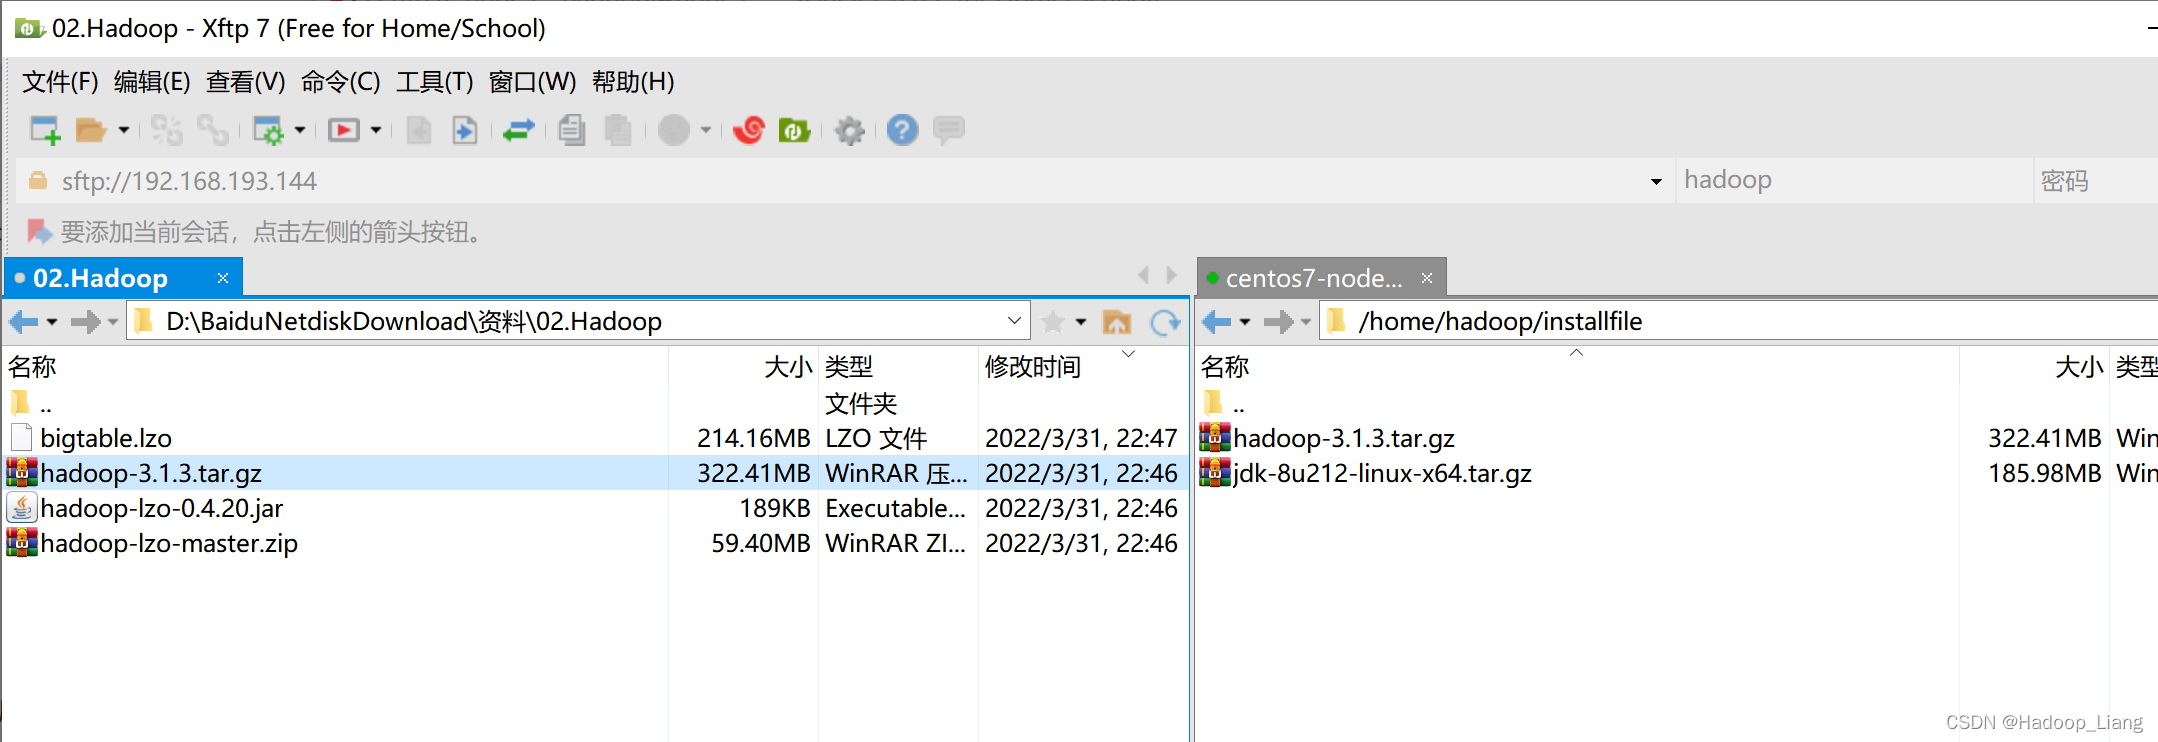The image size is (2158, 742).
Task: Open the File (文件) menu
Action: 60,82
